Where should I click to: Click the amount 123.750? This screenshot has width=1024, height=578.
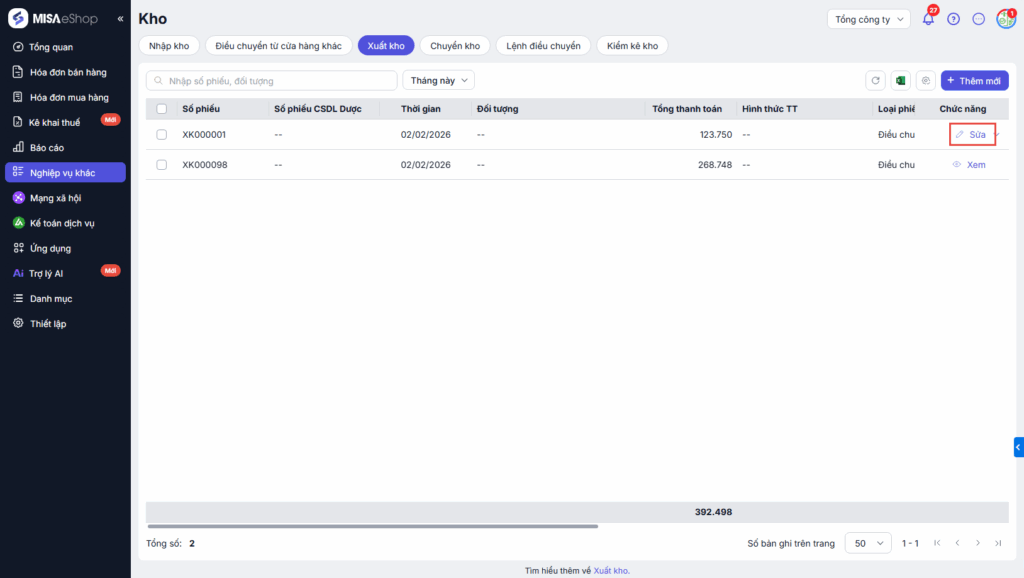[x=716, y=135]
